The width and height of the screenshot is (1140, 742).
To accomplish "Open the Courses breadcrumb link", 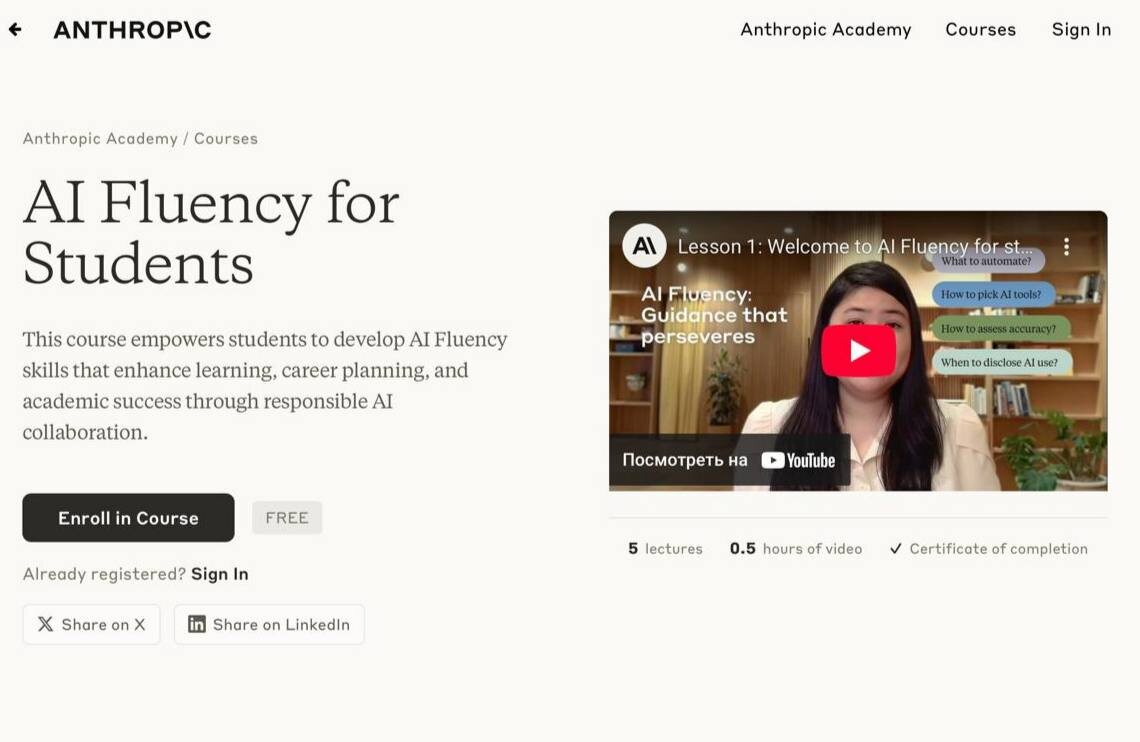I will coord(225,139).
